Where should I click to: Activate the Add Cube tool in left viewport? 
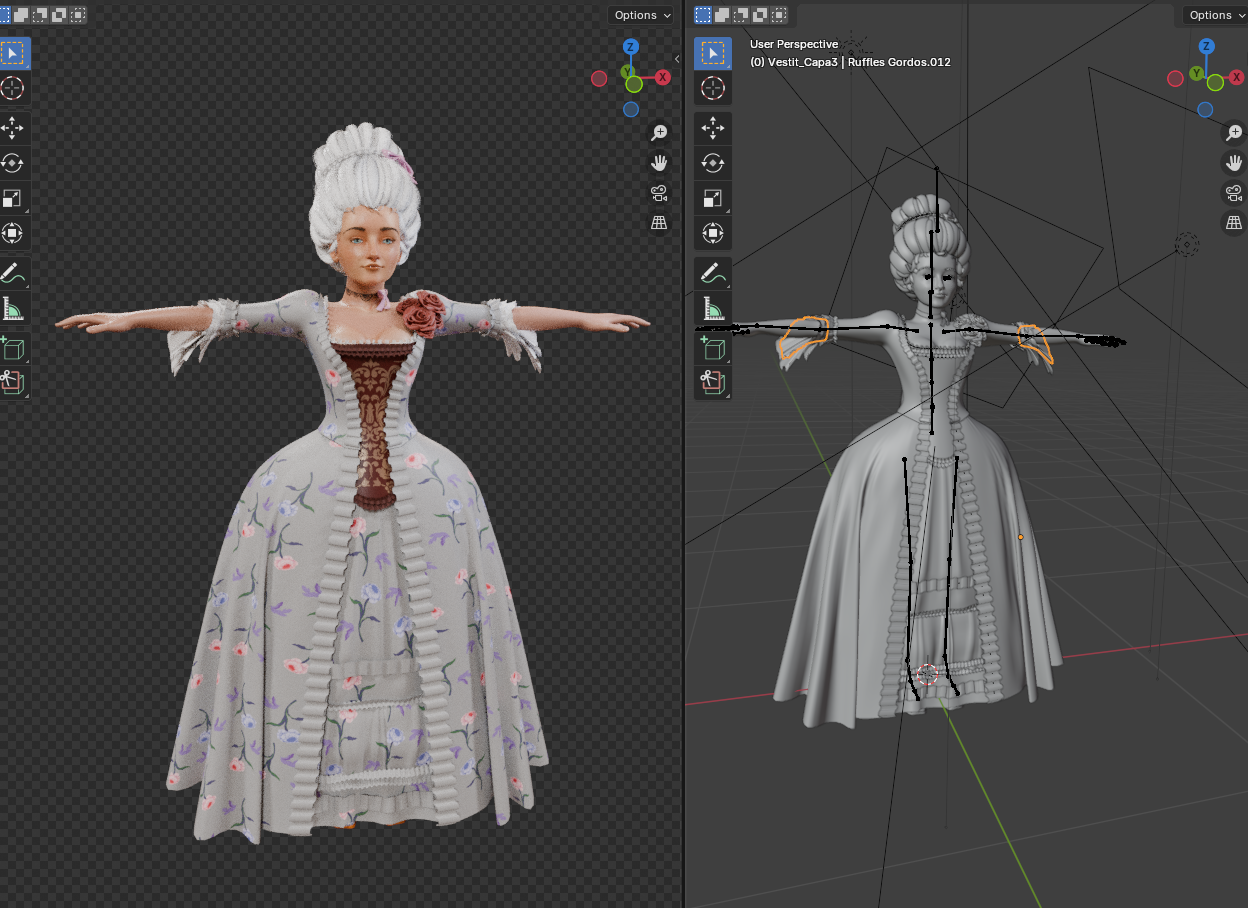coord(13,347)
